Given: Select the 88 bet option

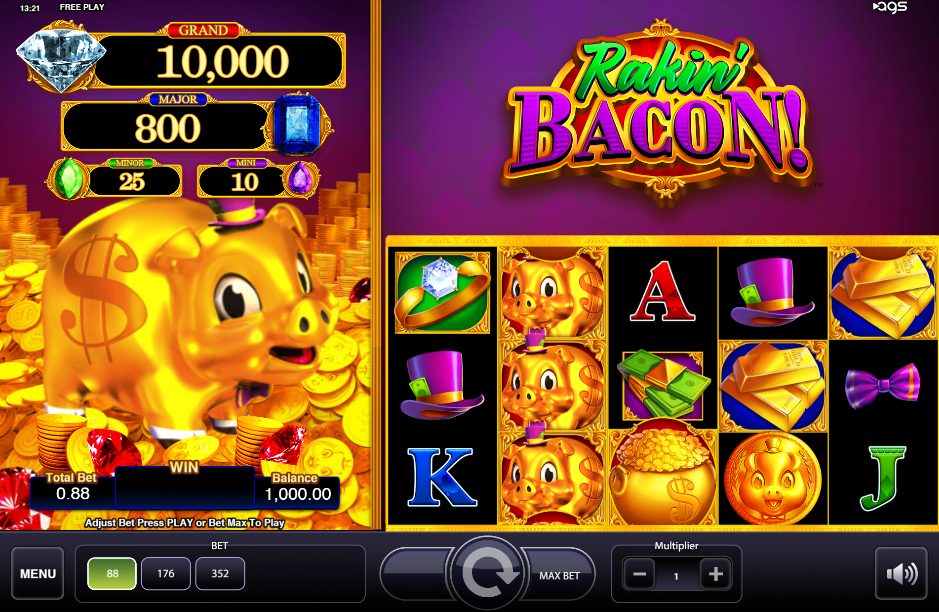Looking at the screenshot, I should point(112,573).
